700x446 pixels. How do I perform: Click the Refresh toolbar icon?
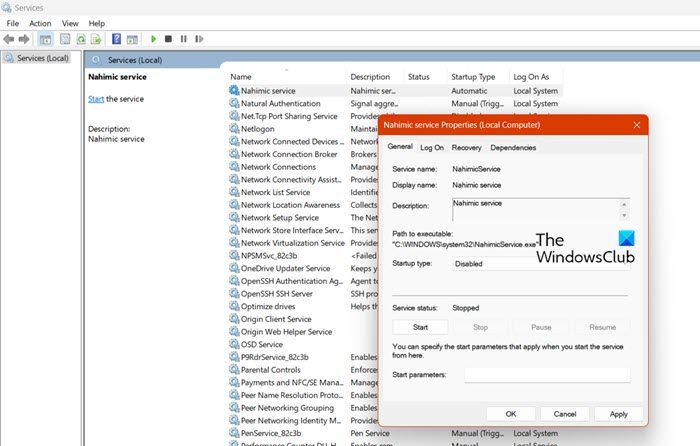(81, 39)
